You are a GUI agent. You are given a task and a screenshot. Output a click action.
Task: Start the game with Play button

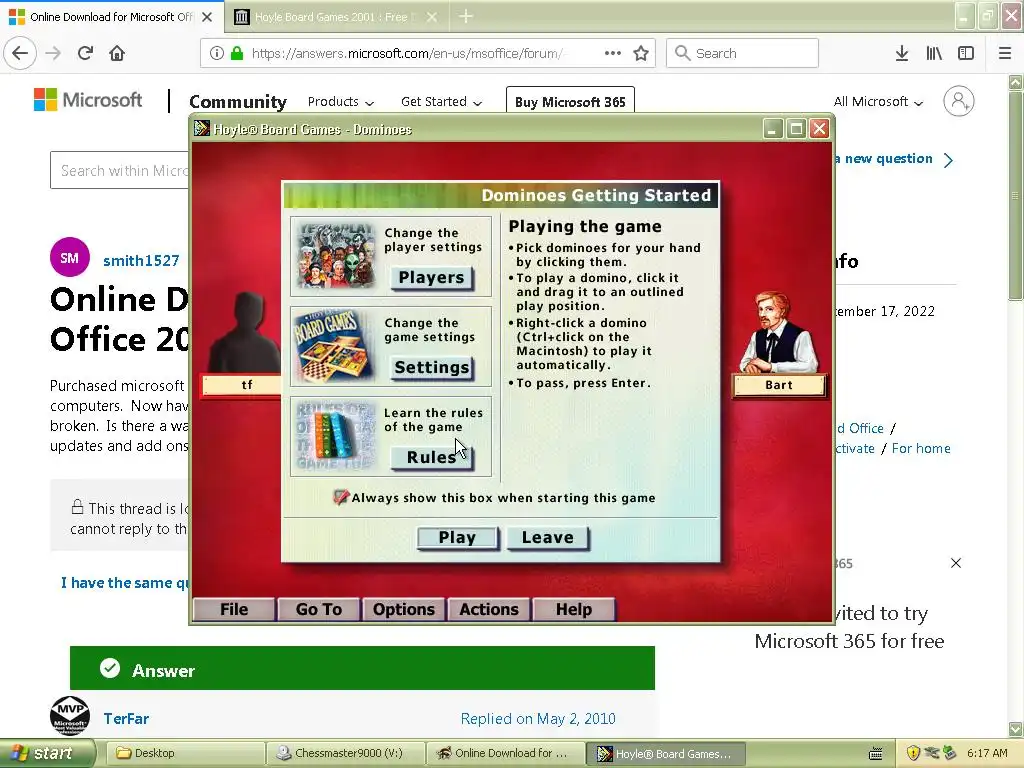point(457,537)
